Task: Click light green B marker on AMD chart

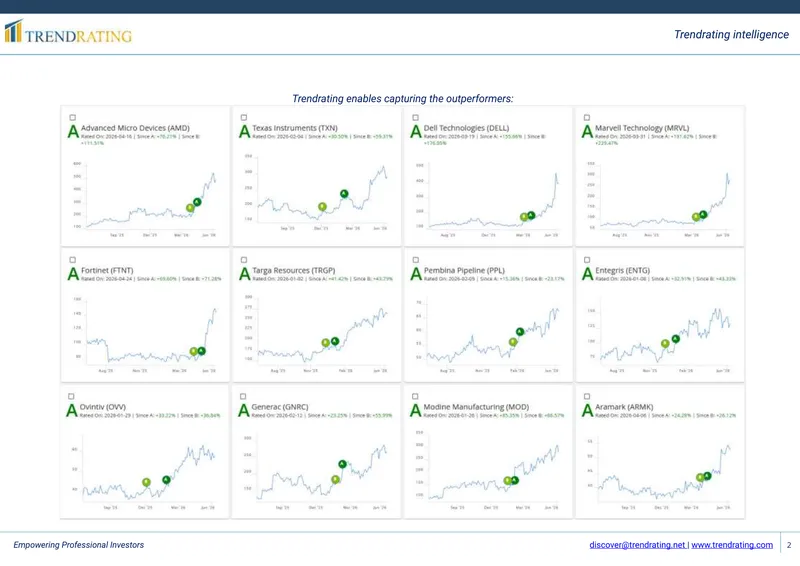Action: click(190, 208)
